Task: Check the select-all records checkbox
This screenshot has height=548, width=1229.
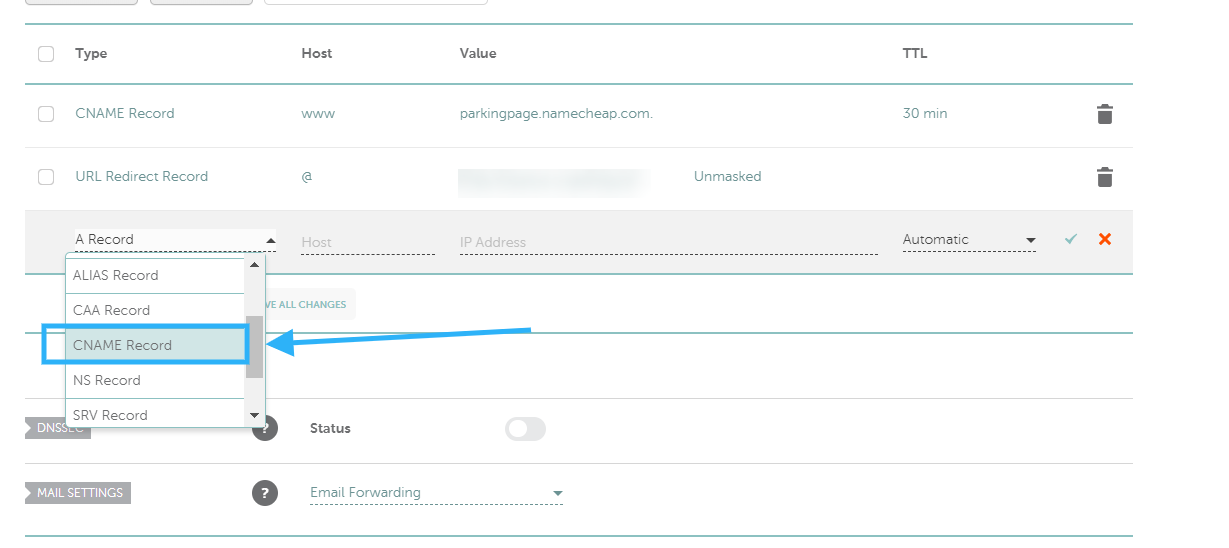Action: (x=46, y=54)
